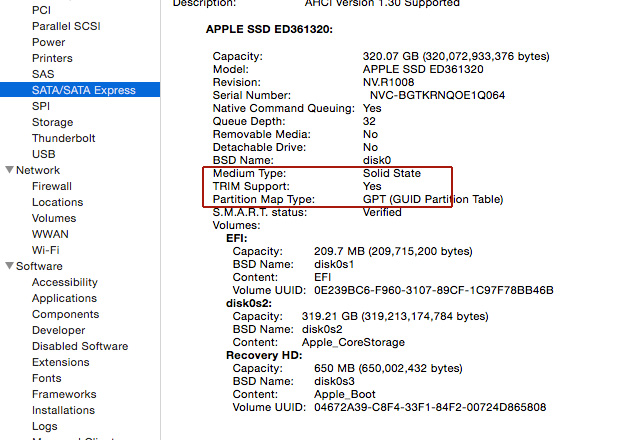
Task: Click the Model value APPLE SSD ED361320
Action: [423, 69]
